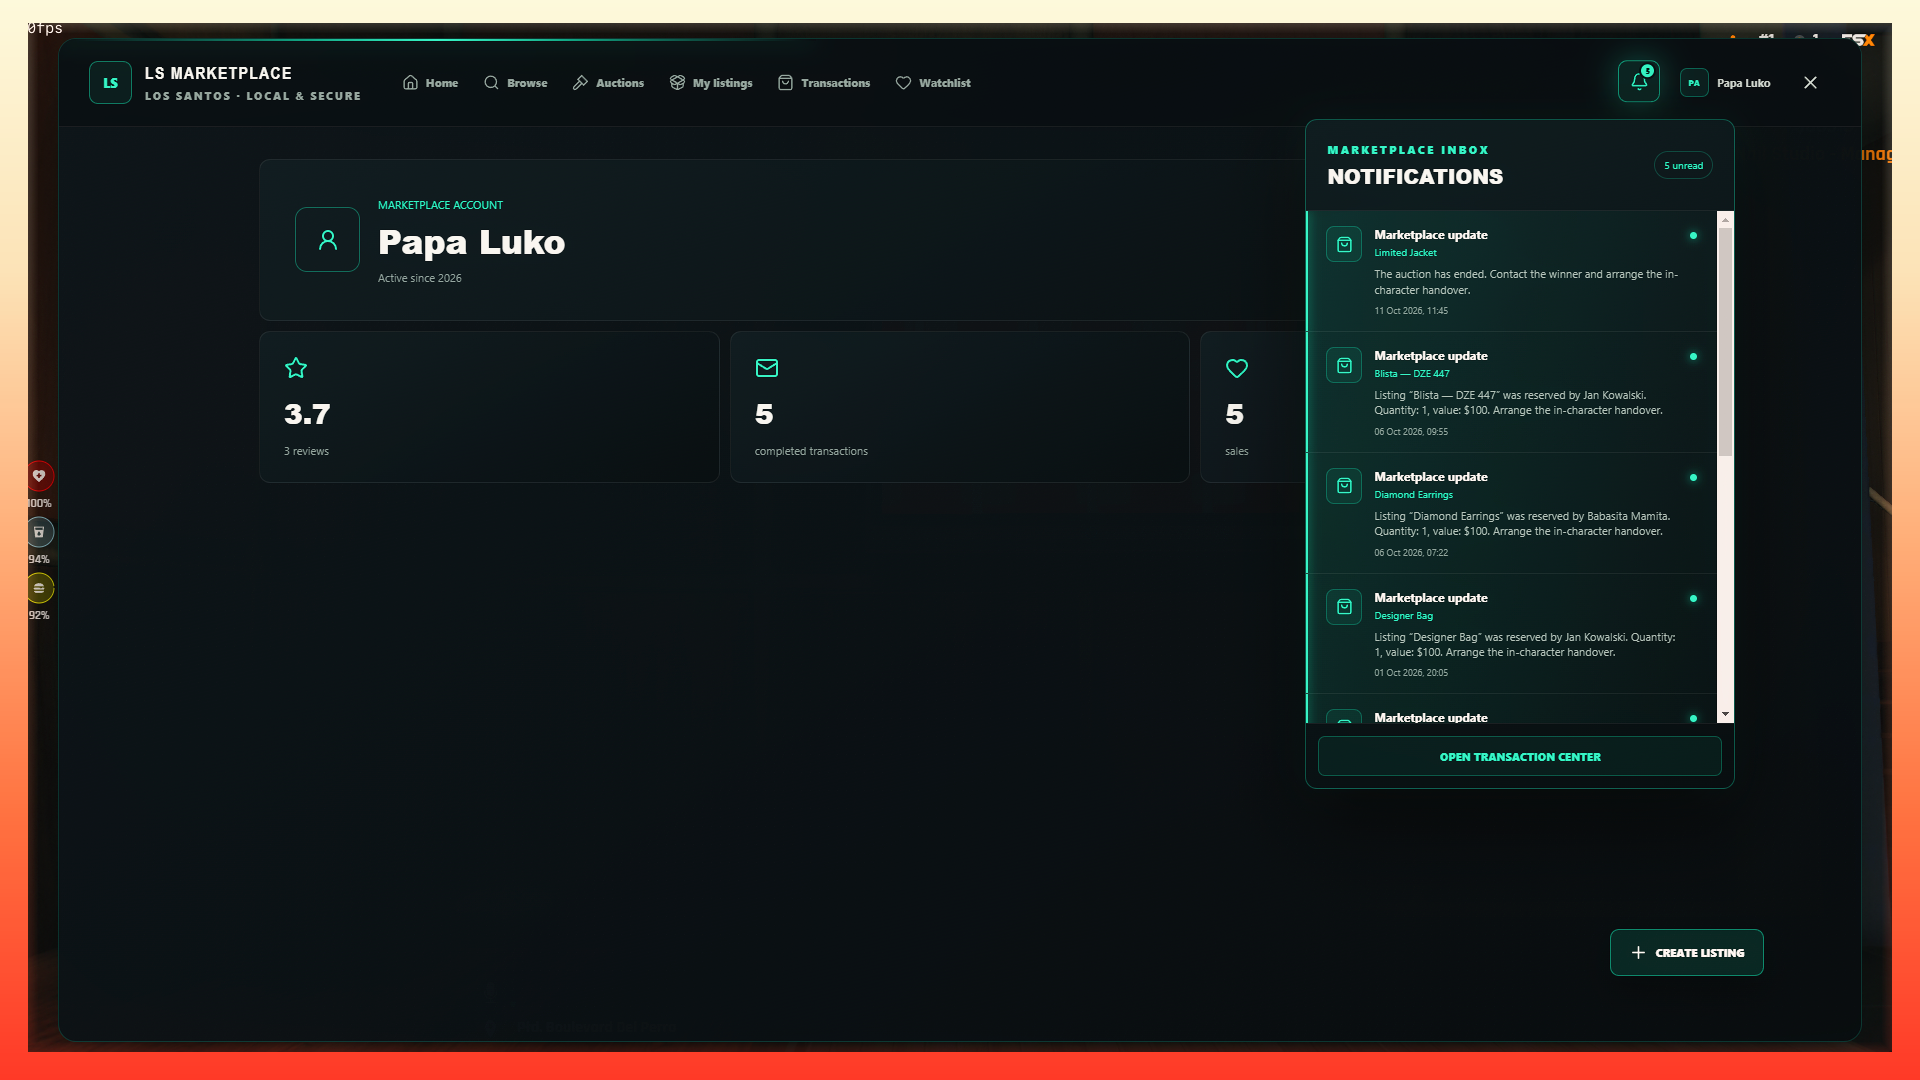Click the bag icon on the Limited Jacket notification
The image size is (1920, 1080).
[1344, 244]
